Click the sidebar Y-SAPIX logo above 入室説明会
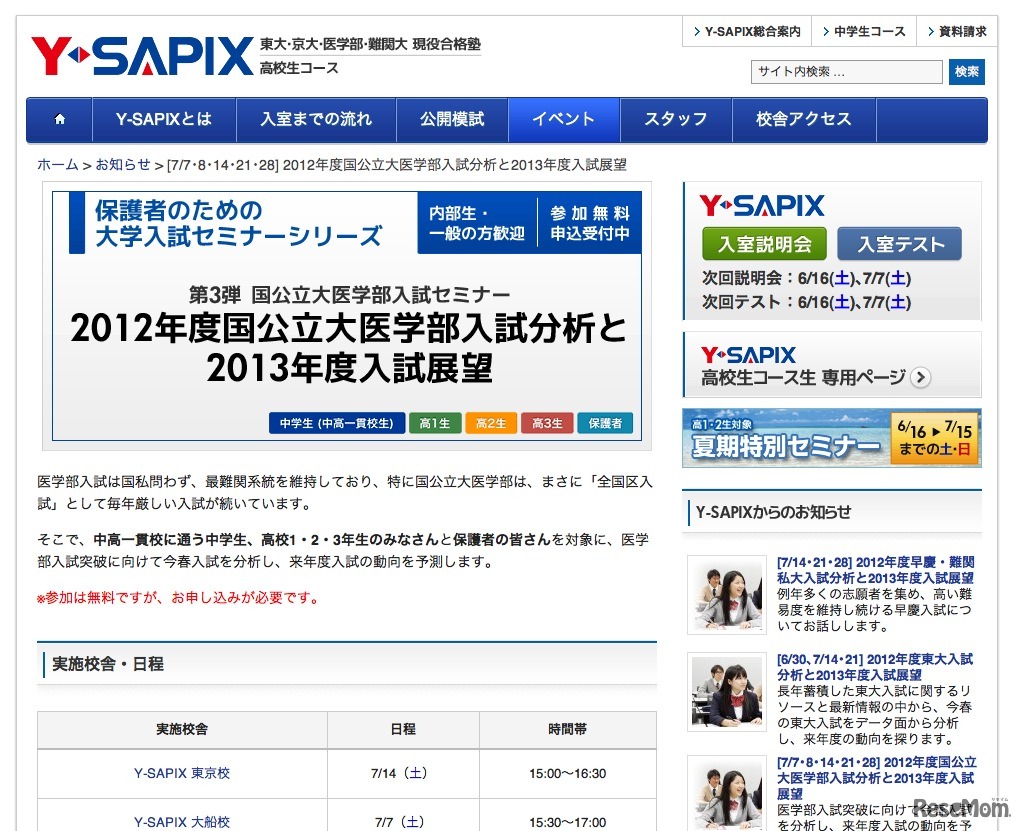The image size is (1024, 831). point(762,207)
